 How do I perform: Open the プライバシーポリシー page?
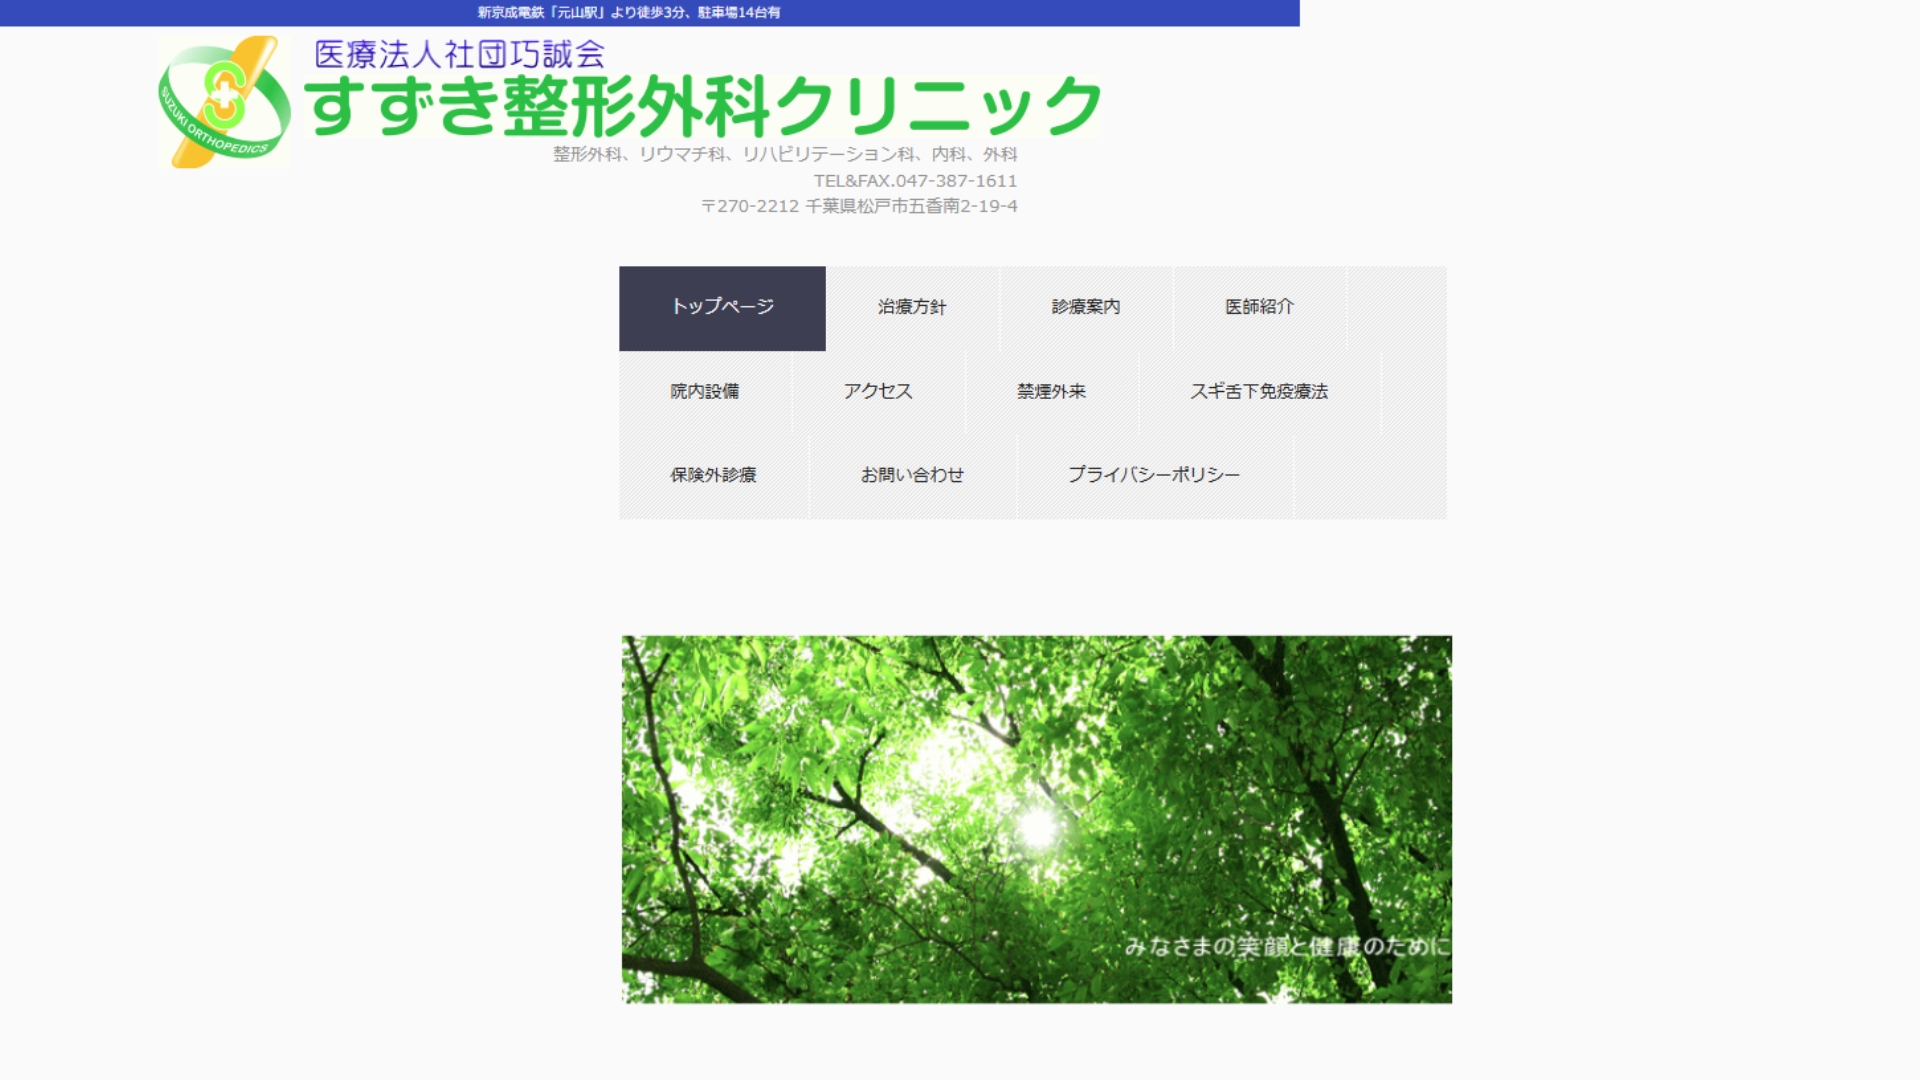tap(1152, 475)
